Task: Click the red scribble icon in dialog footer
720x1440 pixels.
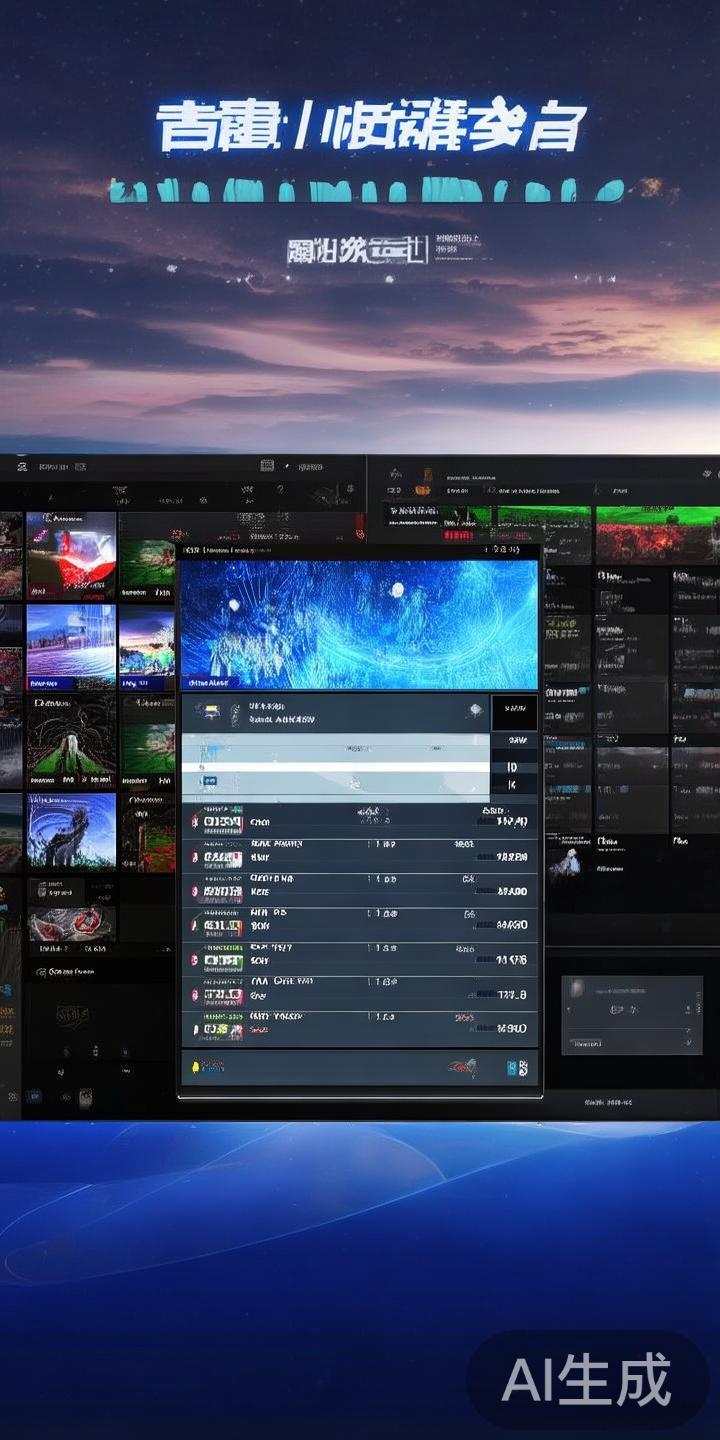Action: [x=461, y=1067]
